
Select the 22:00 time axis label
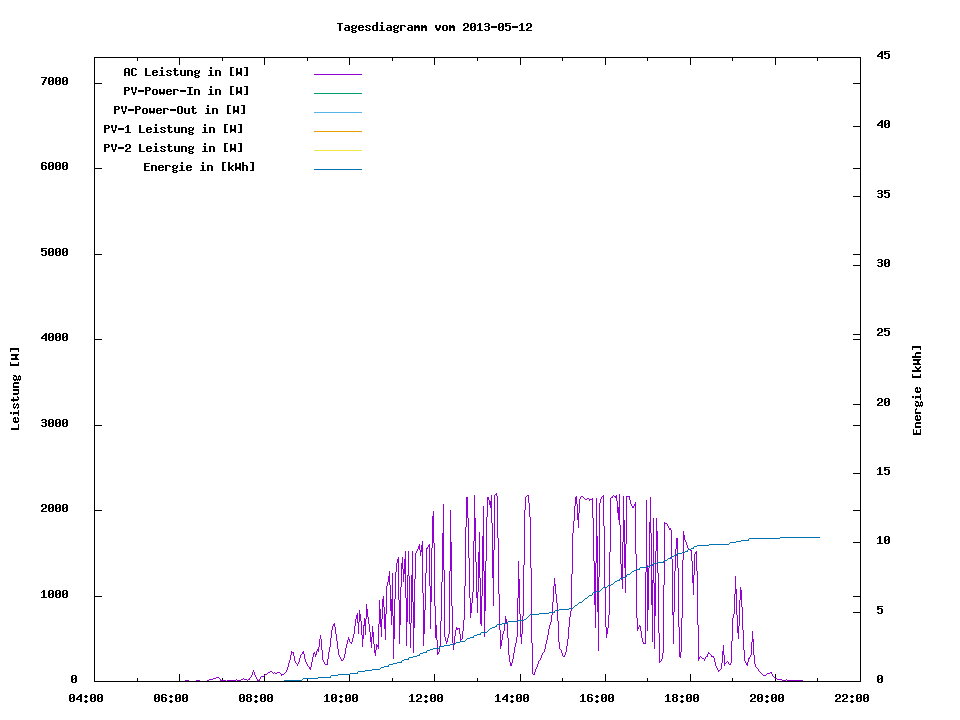point(852,698)
